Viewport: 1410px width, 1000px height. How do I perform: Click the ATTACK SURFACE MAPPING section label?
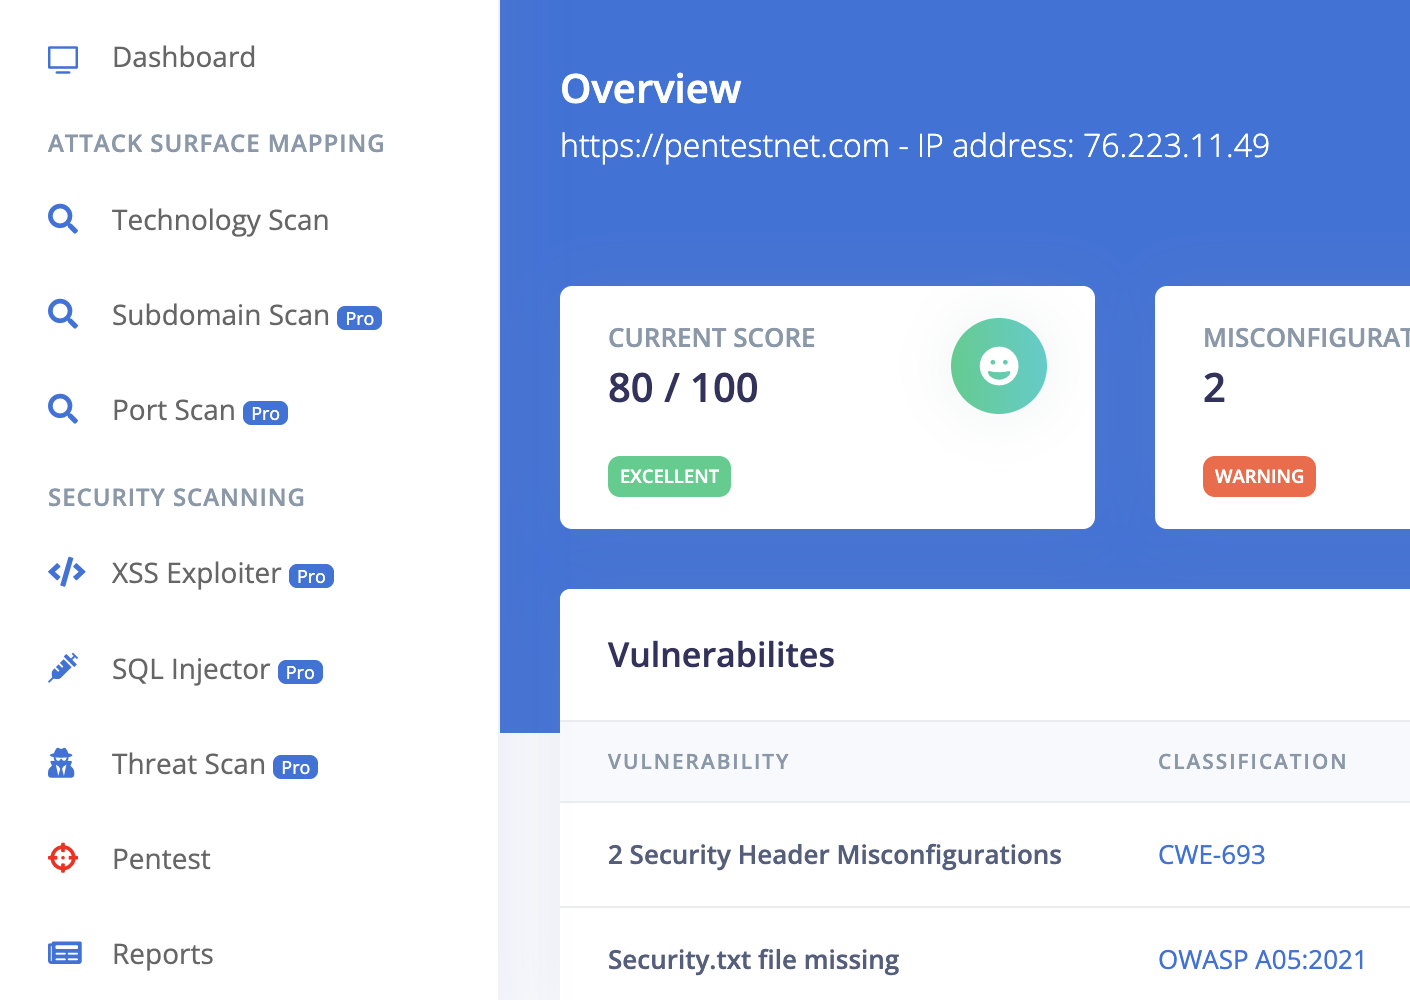click(x=216, y=144)
